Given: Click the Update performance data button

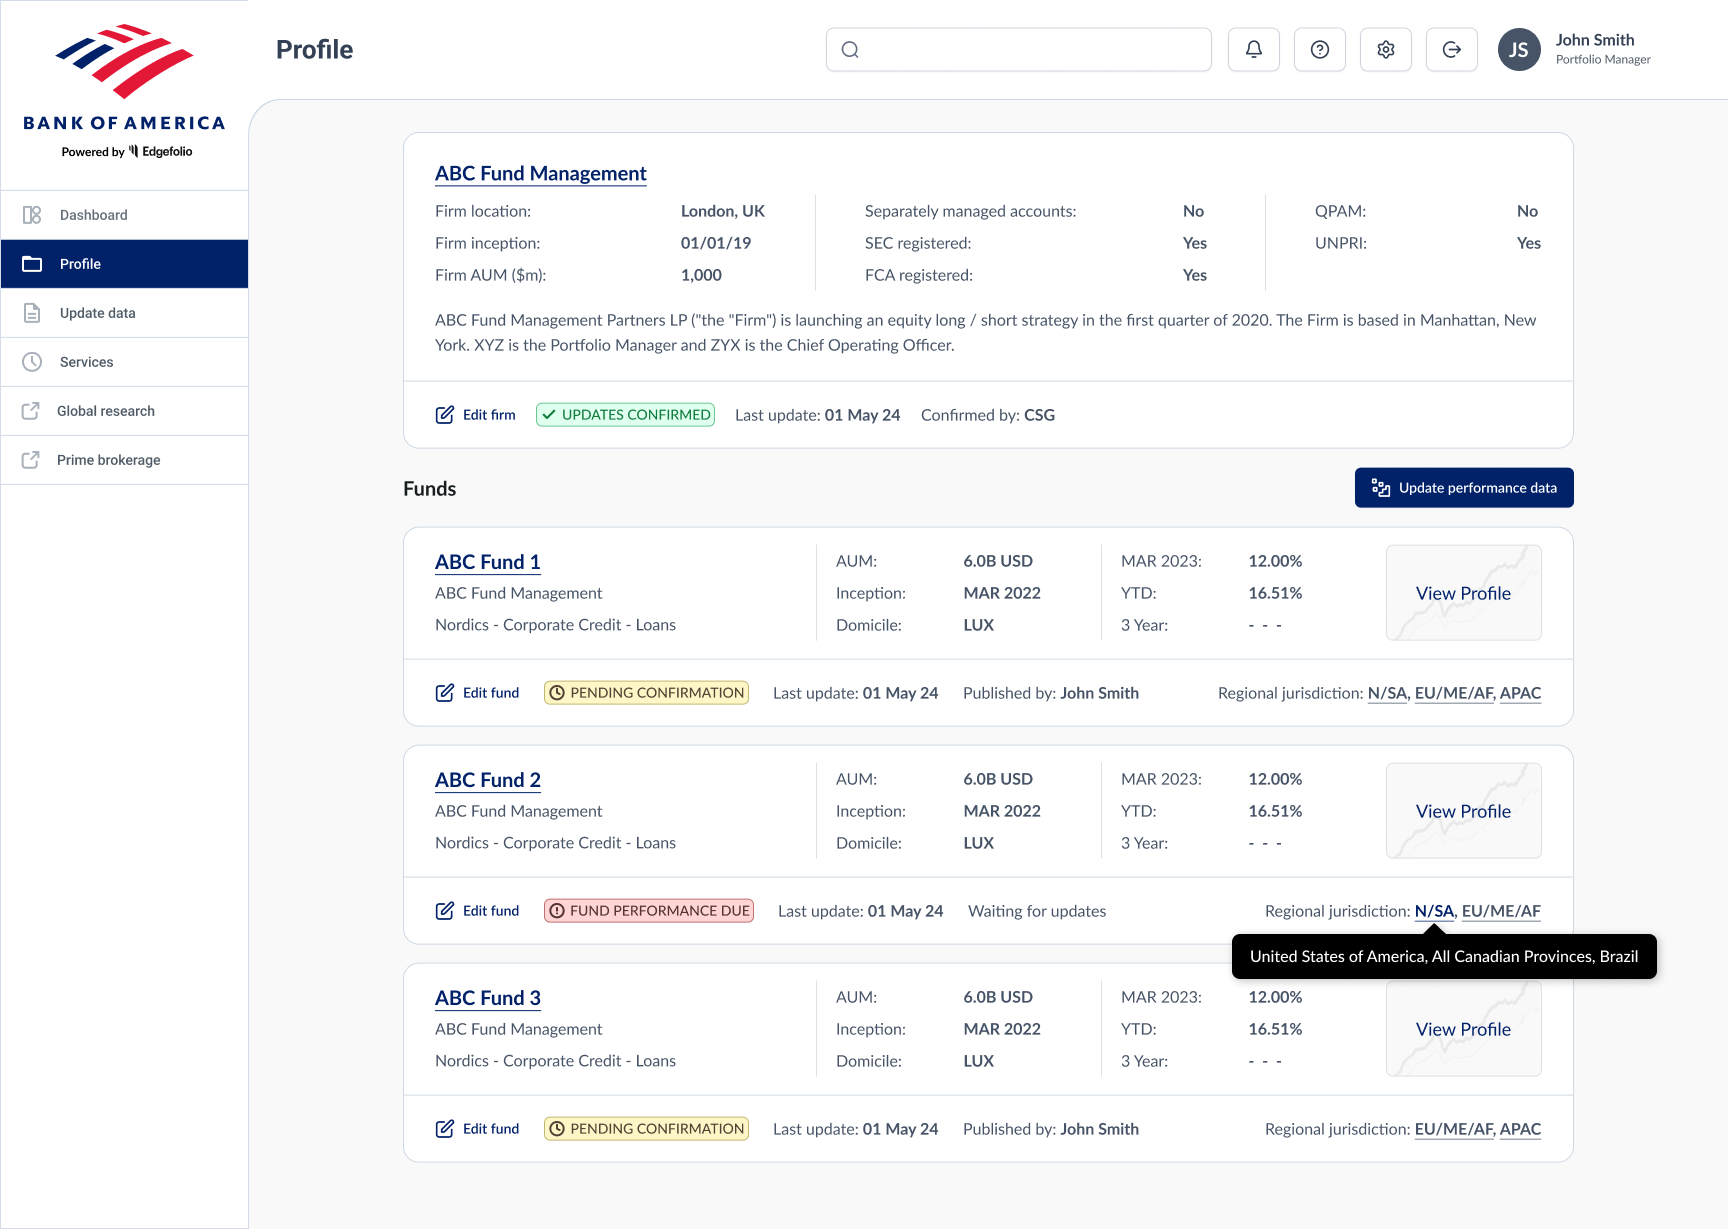Looking at the screenshot, I should click(1463, 487).
